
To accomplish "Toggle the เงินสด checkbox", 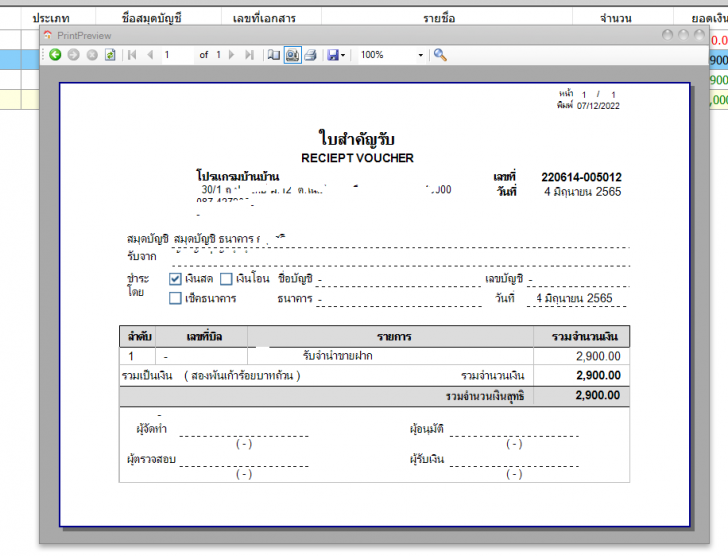I will pyautogui.click(x=175, y=279).
